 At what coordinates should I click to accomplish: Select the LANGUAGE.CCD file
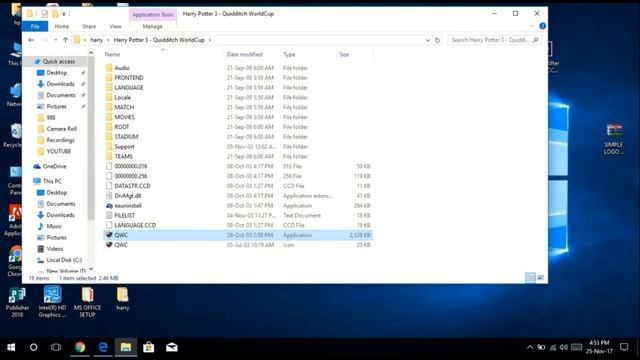pos(135,225)
